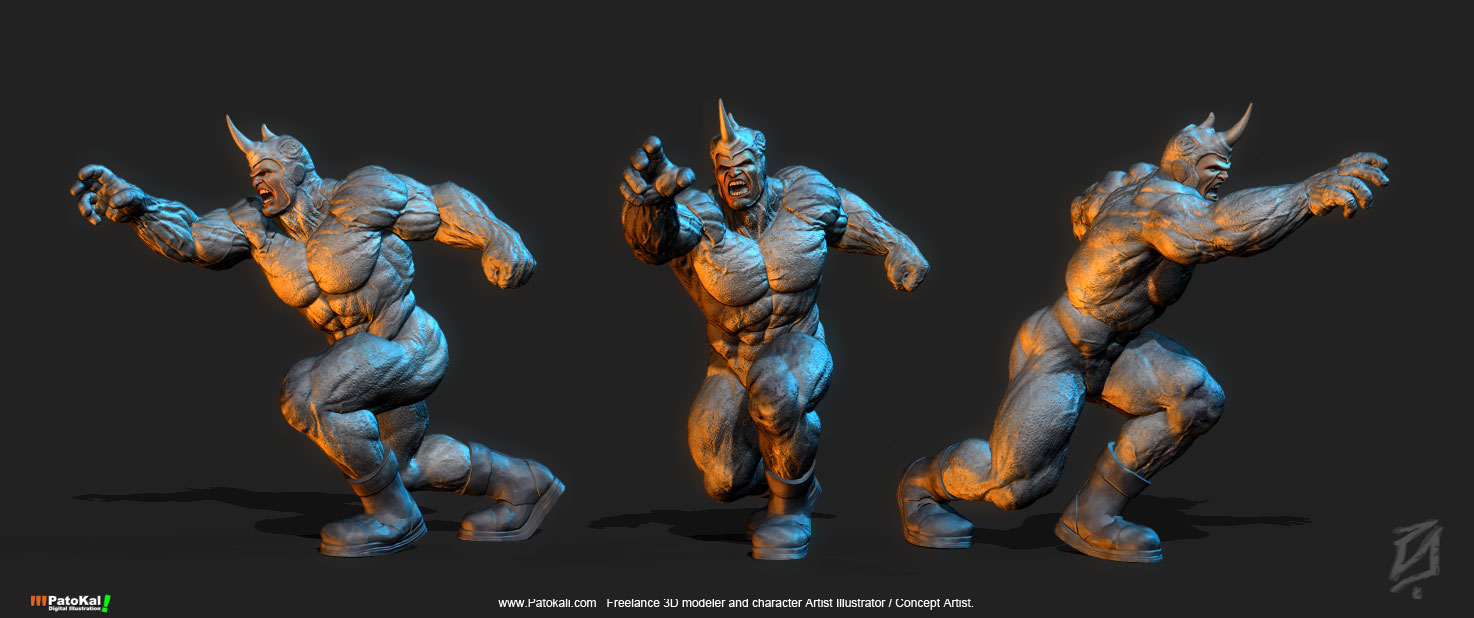Select the center front-facing rhino character render
This screenshot has height=618, width=1474.
pyautogui.click(x=774, y=329)
